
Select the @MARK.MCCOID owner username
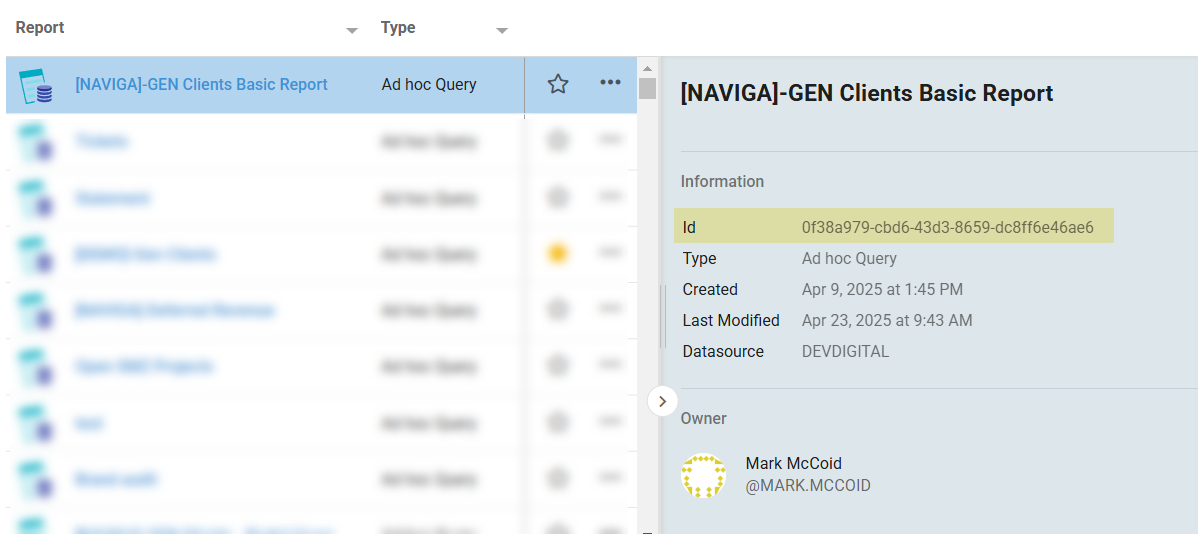pos(808,486)
